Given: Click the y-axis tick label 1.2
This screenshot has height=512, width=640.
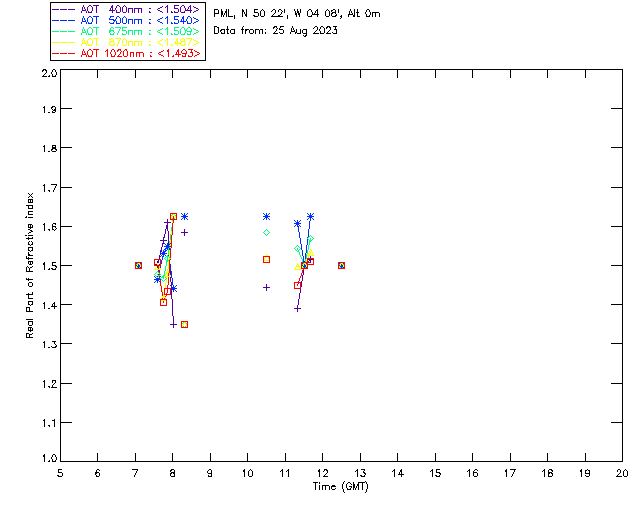Looking at the screenshot, I should [x=49, y=384].
